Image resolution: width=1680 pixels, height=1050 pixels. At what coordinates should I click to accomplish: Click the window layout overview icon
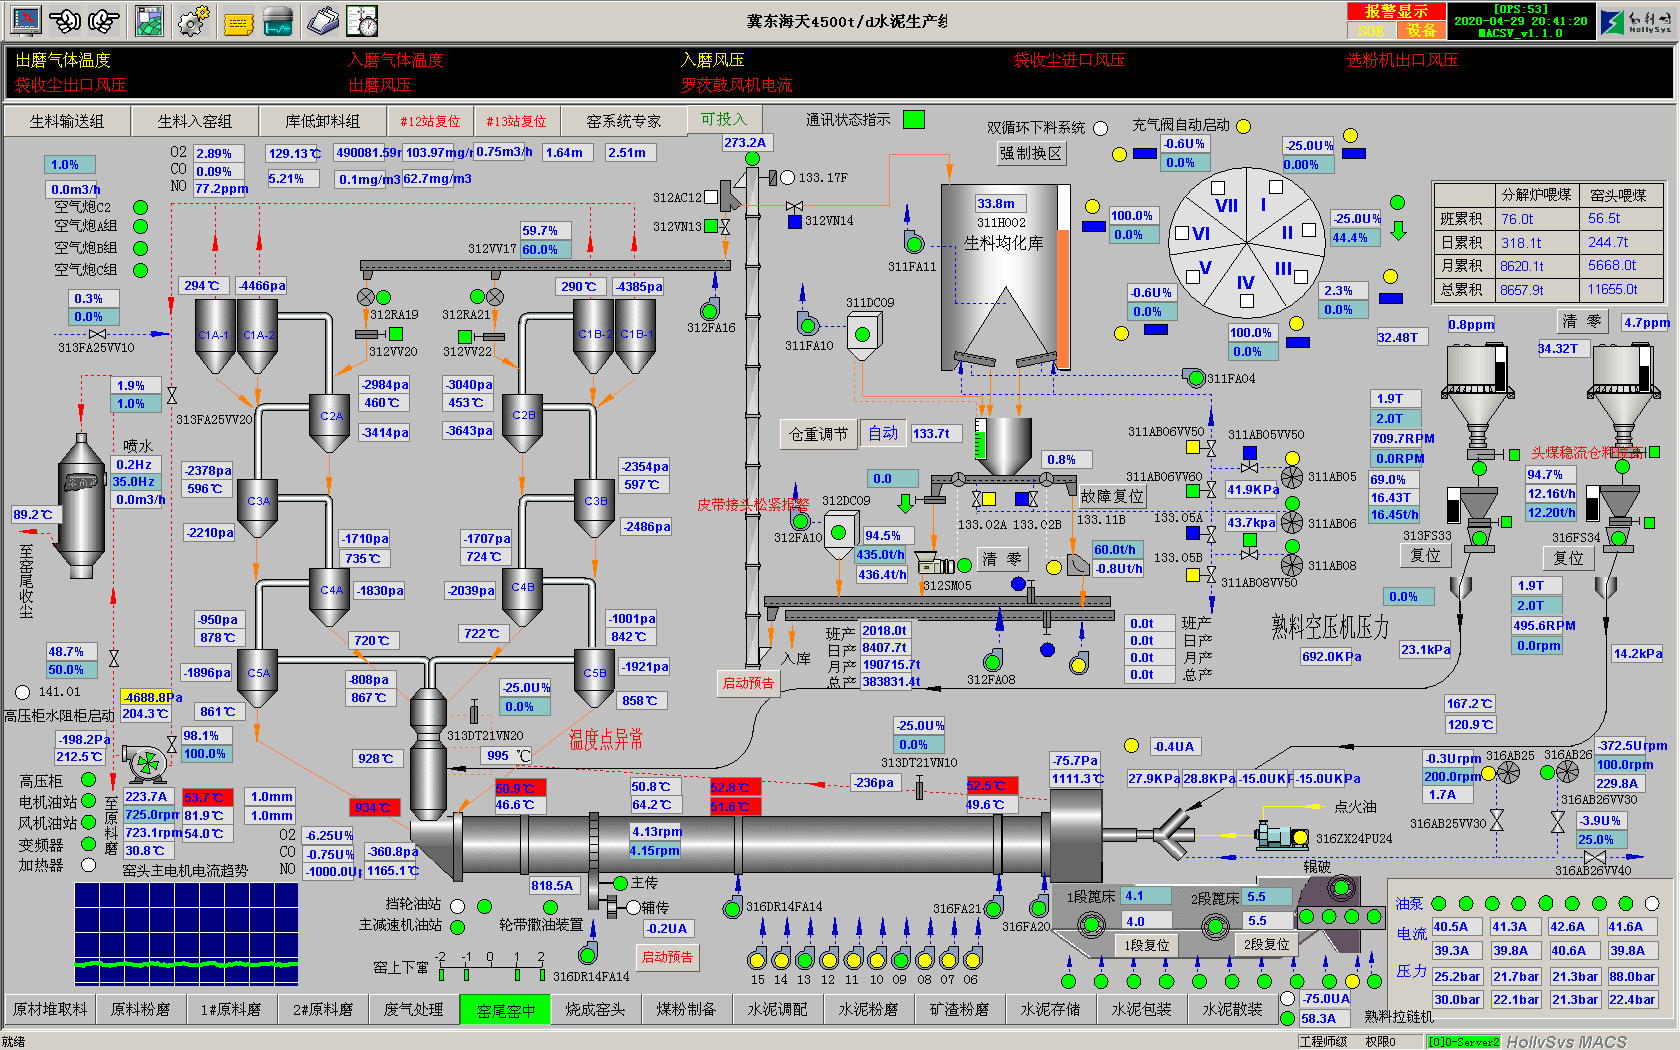149,21
